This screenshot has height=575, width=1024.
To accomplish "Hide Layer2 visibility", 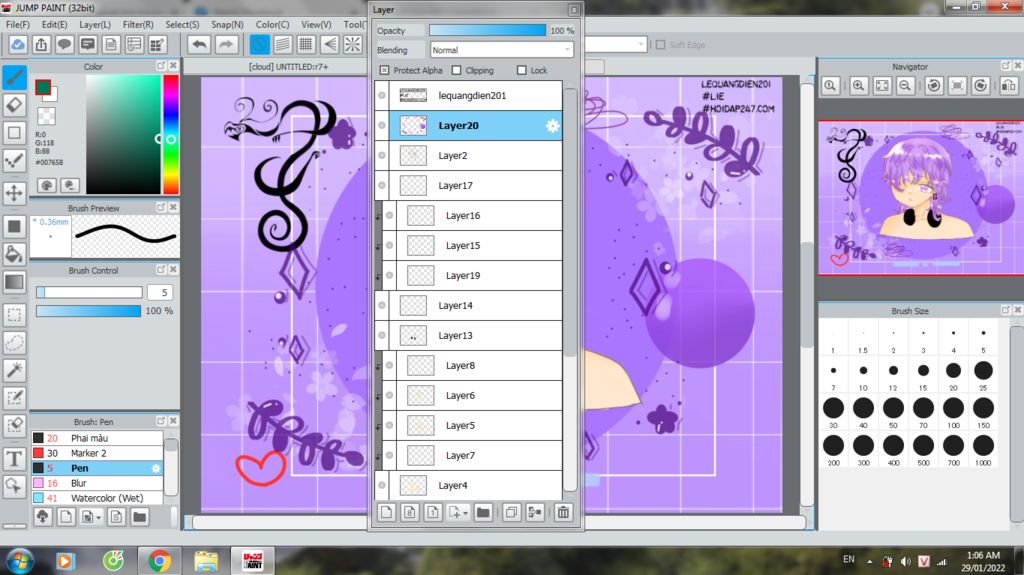I will pos(382,156).
